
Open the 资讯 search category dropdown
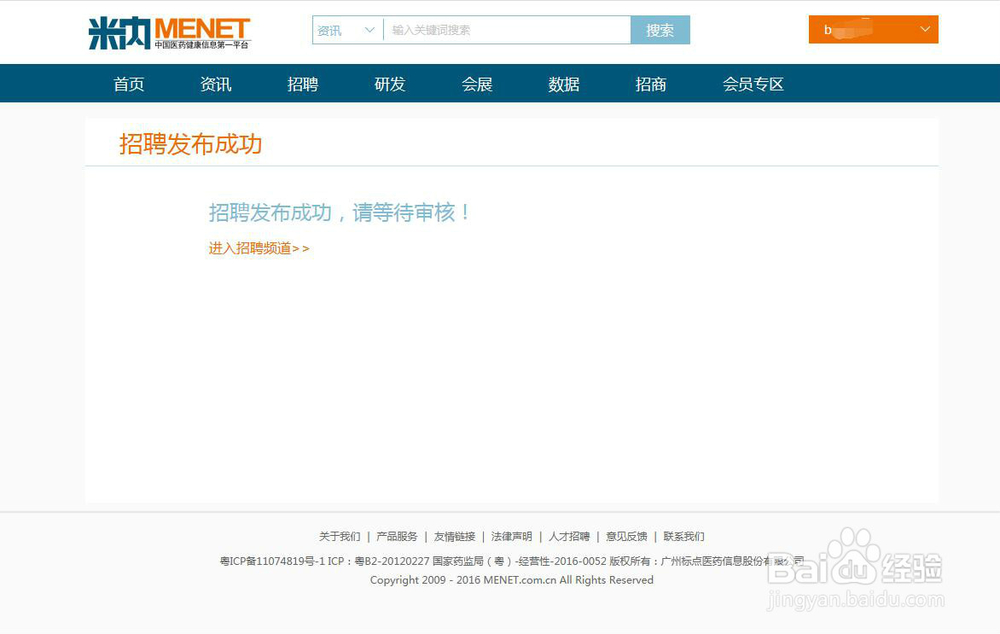click(345, 30)
